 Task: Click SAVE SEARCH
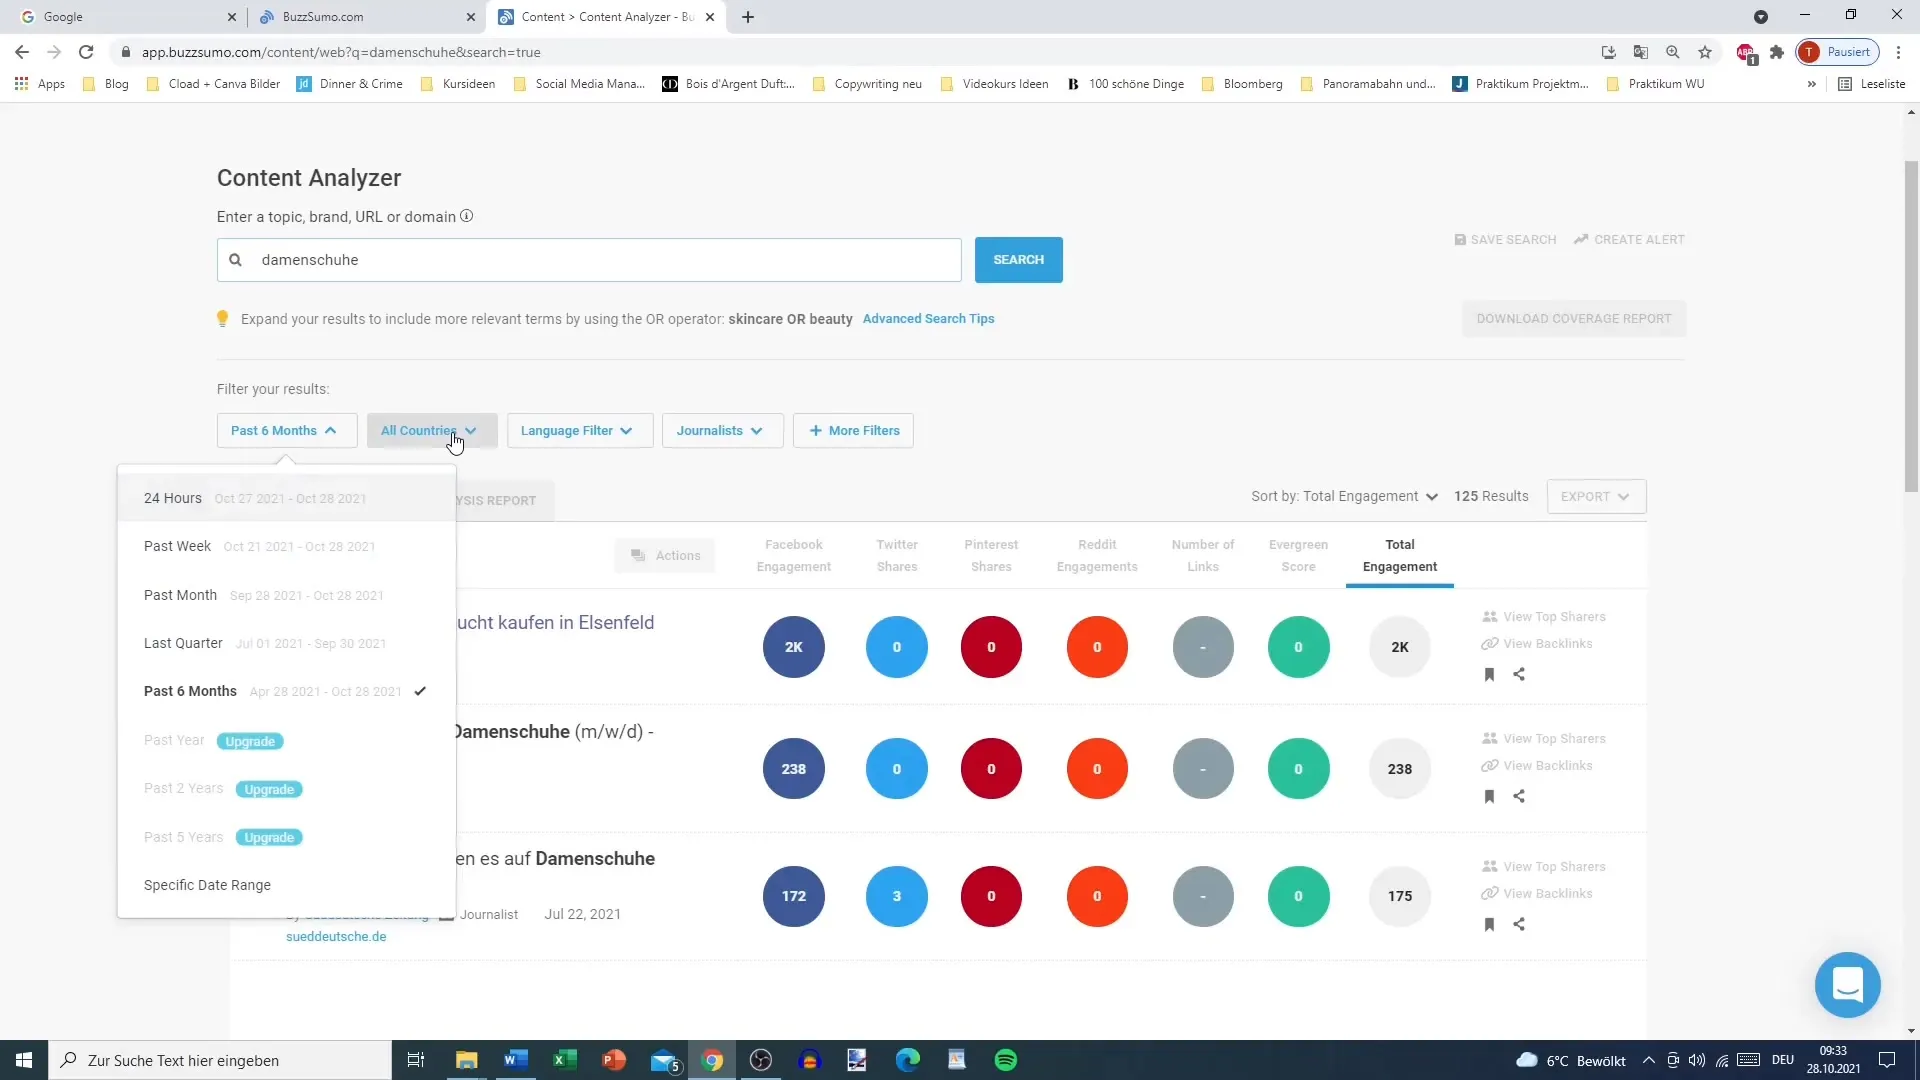coord(1505,240)
